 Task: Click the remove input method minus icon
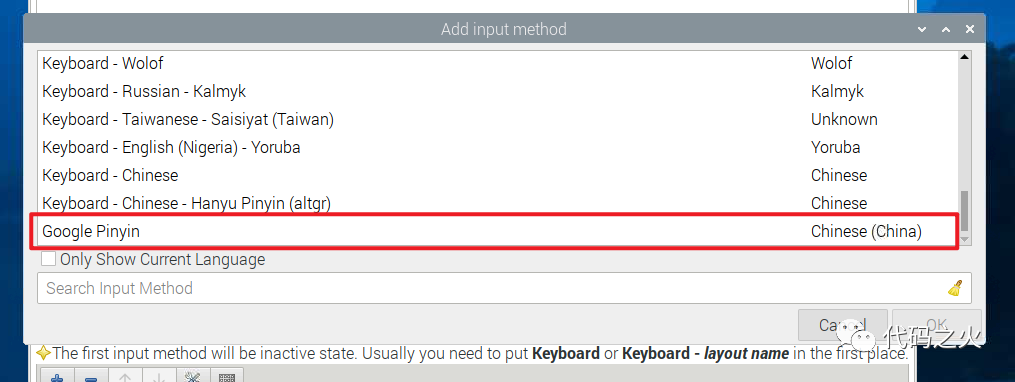(x=91, y=376)
